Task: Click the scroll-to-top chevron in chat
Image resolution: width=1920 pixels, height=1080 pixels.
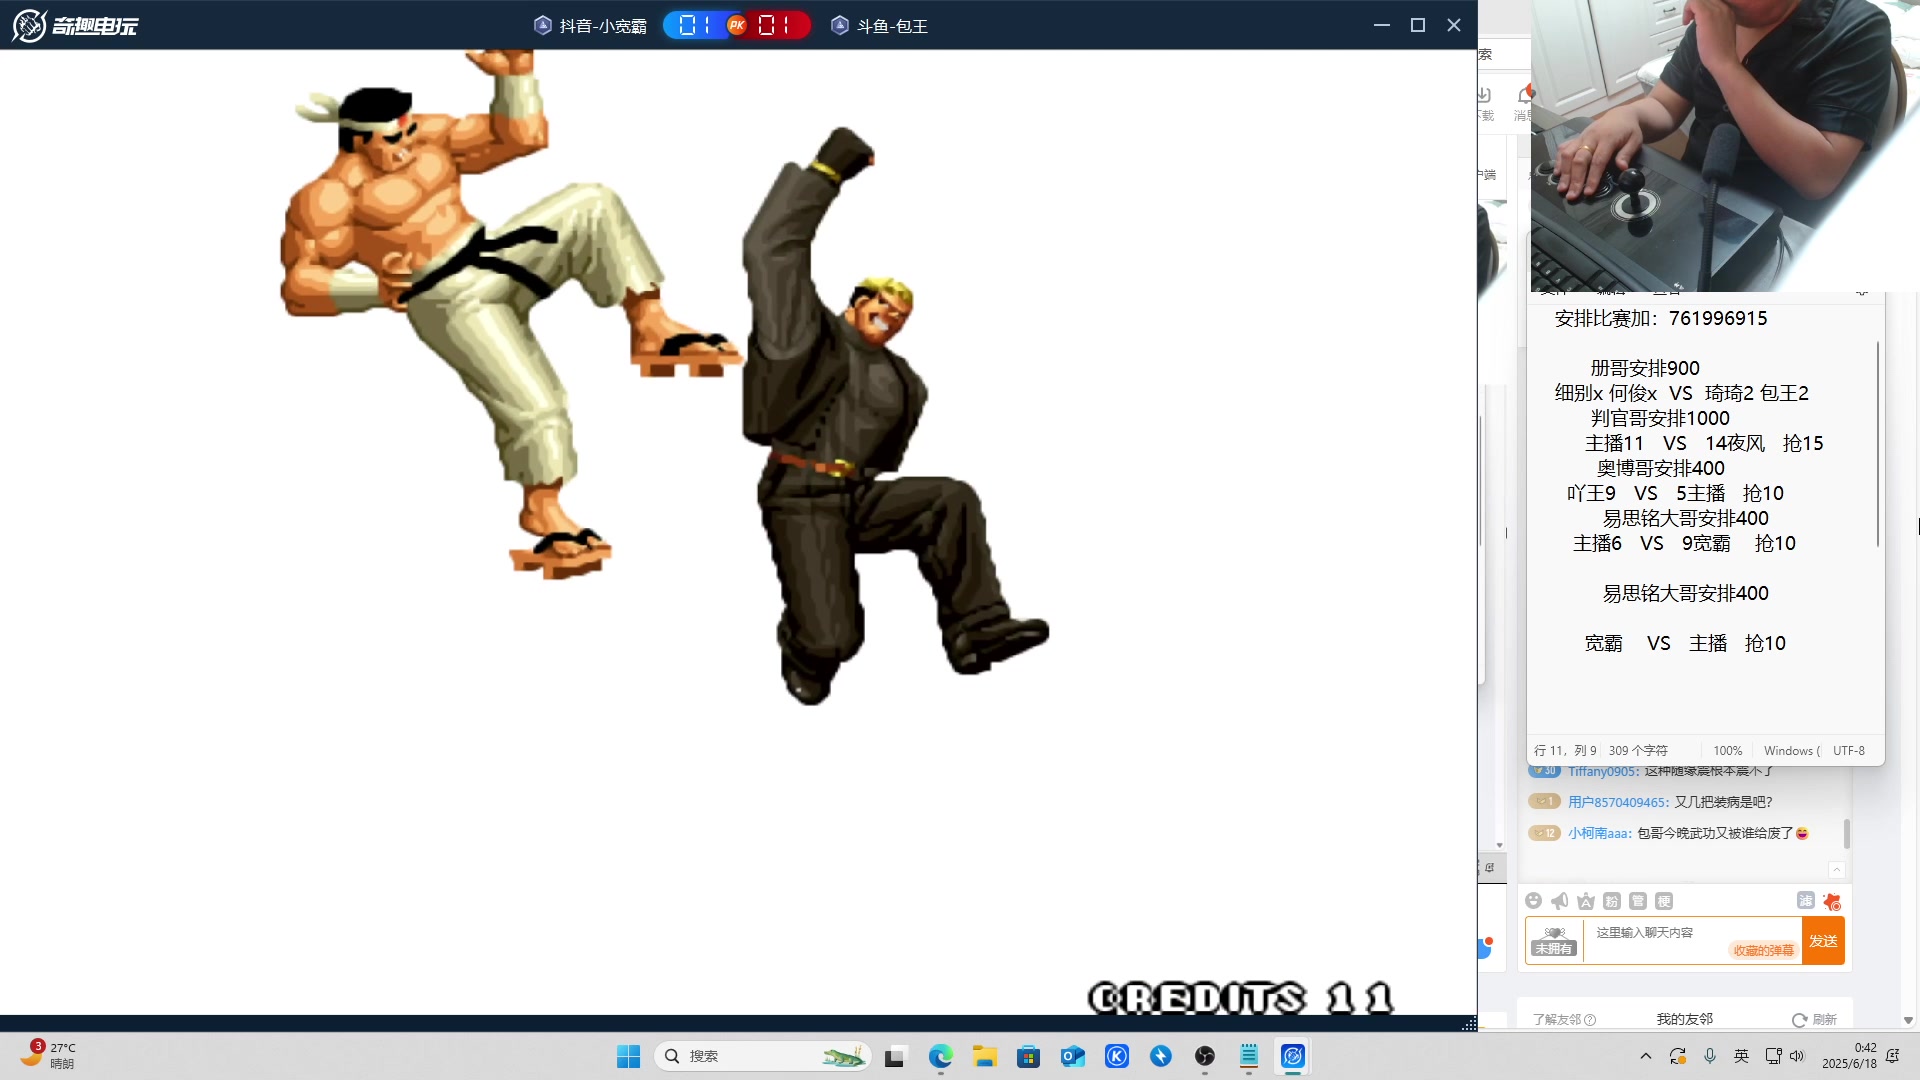Action: point(1837,870)
